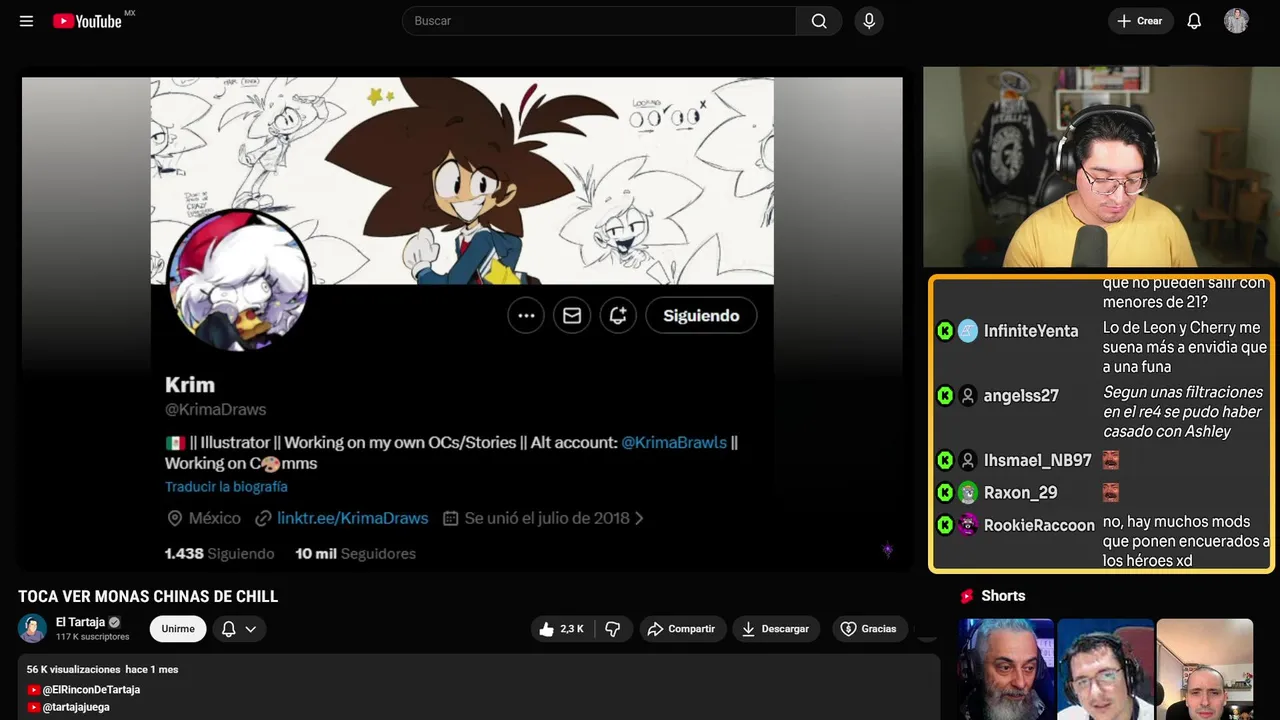Viewport: 1280px width, 720px height.
Task: Open the rightmost Shorts thumbnail
Action: [x=1204, y=669]
